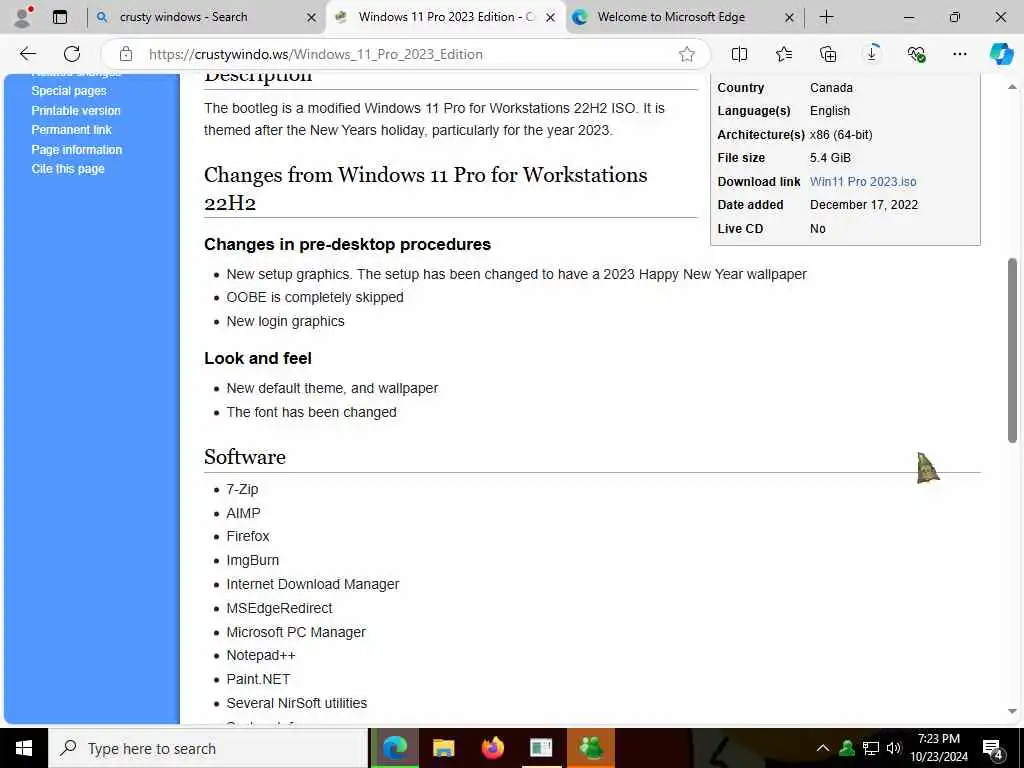The image size is (1024, 768).
Task: Show hidden system tray icons
Action: tap(823, 748)
